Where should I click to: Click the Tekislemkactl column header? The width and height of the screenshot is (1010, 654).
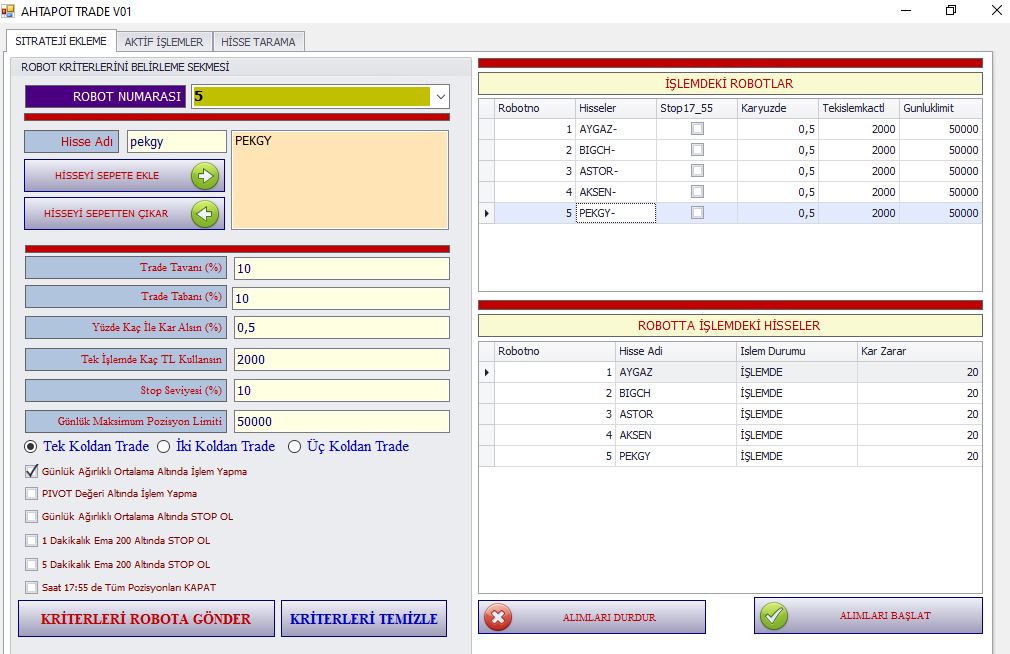coord(859,108)
